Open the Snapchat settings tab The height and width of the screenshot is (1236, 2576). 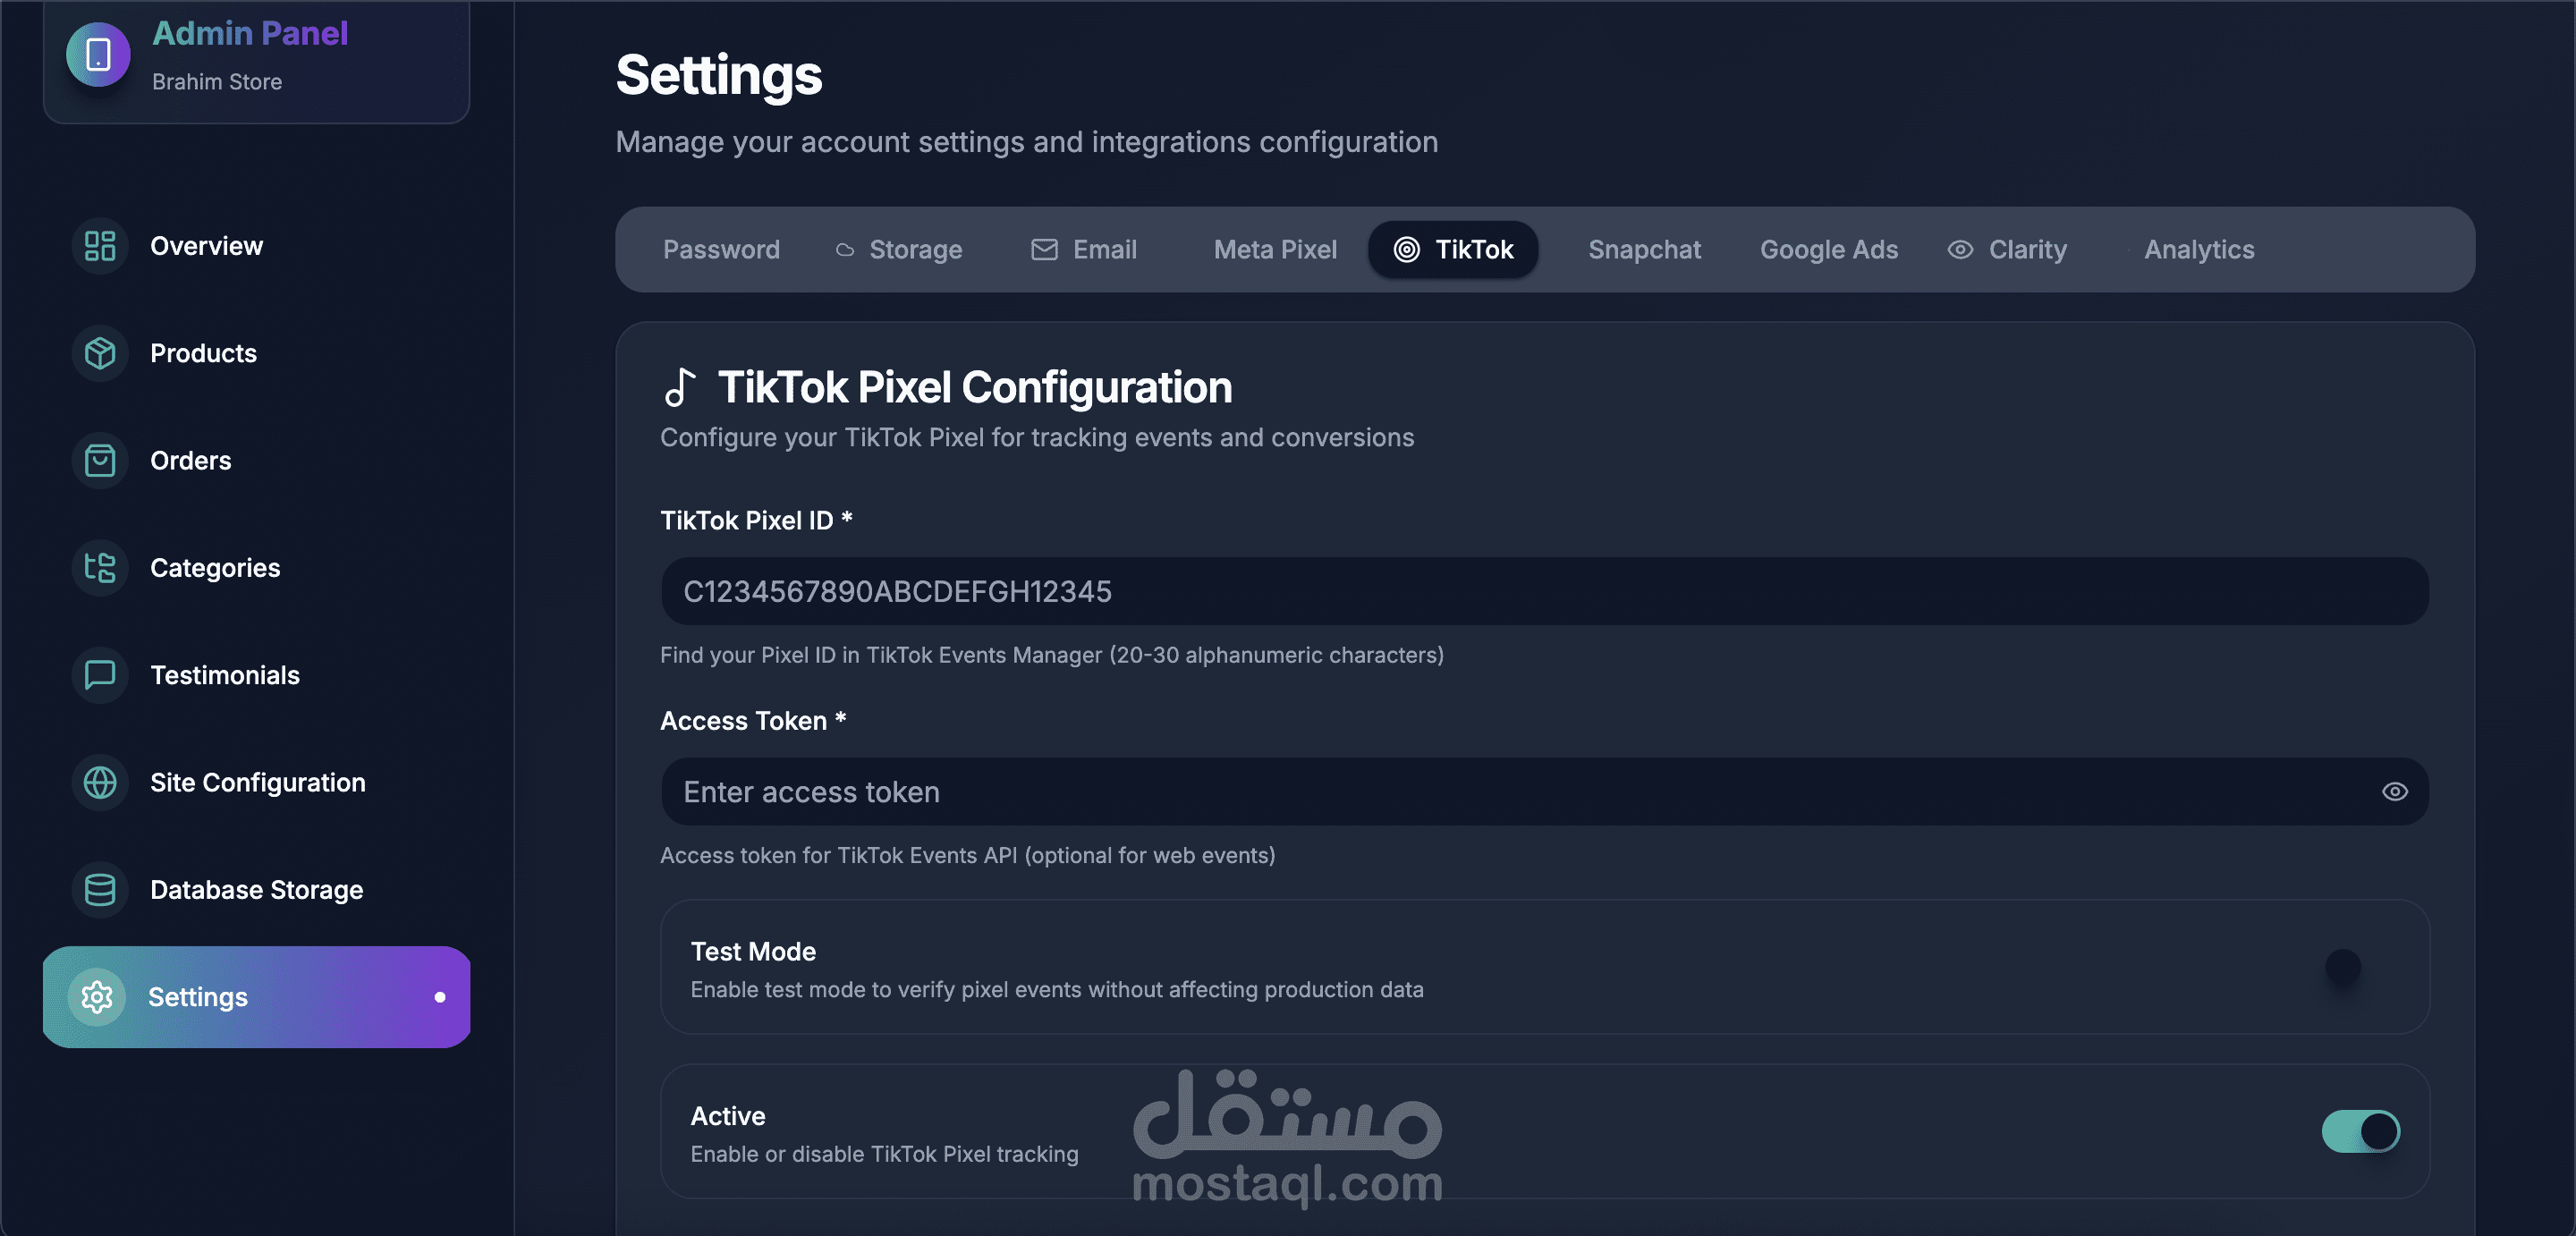(x=1643, y=250)
